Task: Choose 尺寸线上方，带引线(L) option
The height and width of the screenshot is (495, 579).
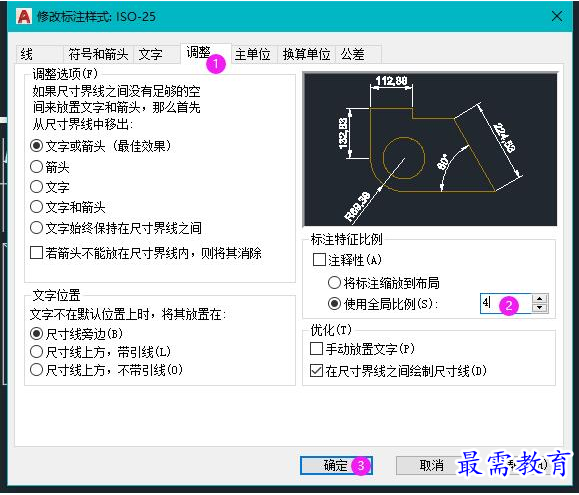Action: [100, 351]
